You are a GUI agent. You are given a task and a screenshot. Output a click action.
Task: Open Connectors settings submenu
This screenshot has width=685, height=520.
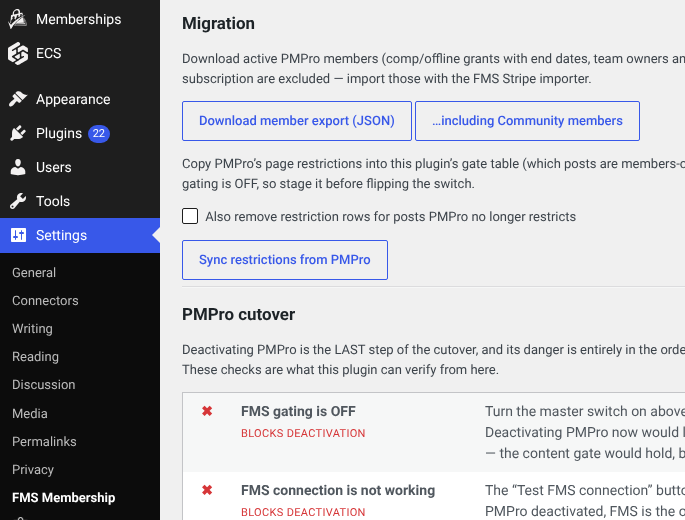tap(45, 301)
